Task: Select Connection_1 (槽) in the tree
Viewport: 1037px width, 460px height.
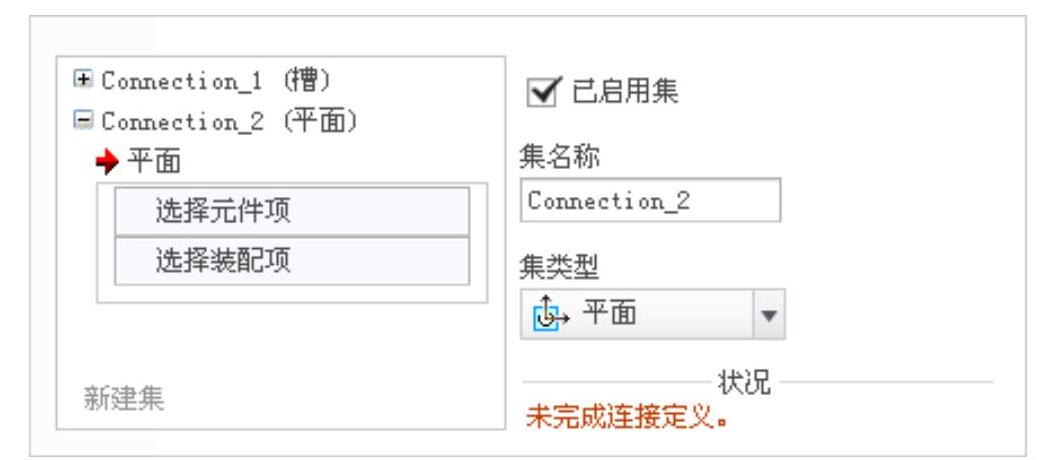Action: [x=215, y=81]
